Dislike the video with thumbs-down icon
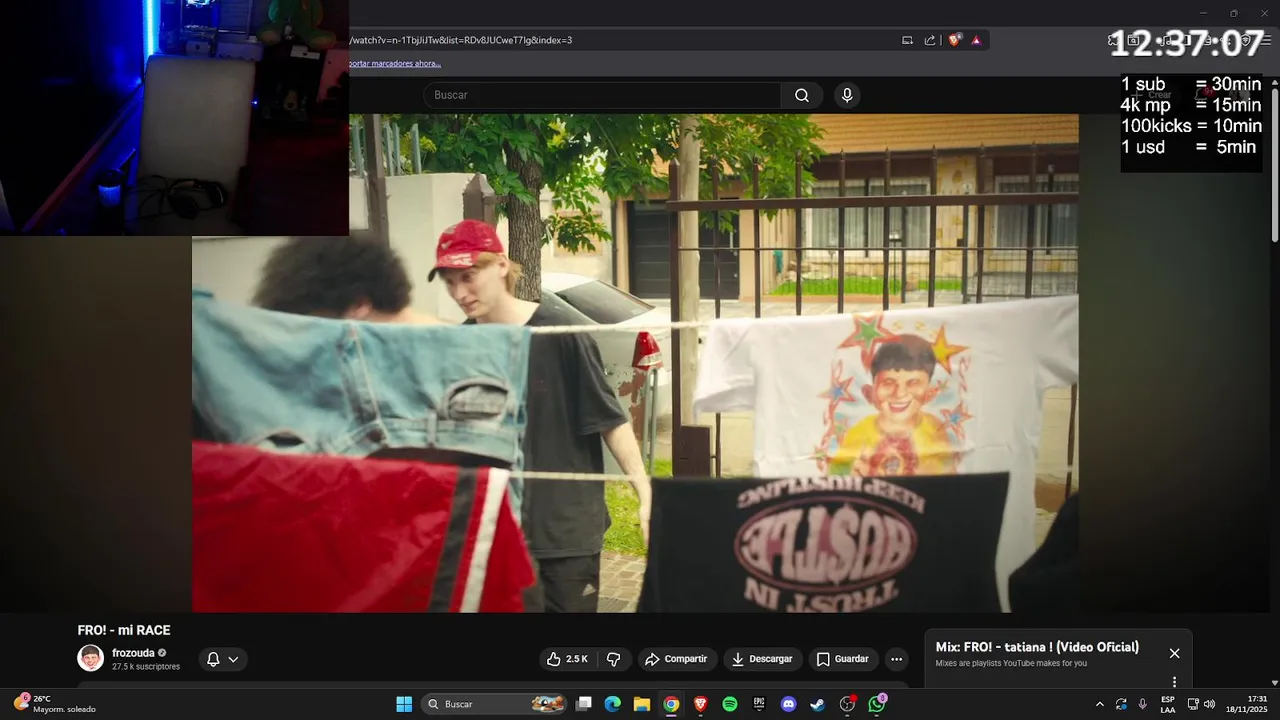 click(x=614, y=659)
